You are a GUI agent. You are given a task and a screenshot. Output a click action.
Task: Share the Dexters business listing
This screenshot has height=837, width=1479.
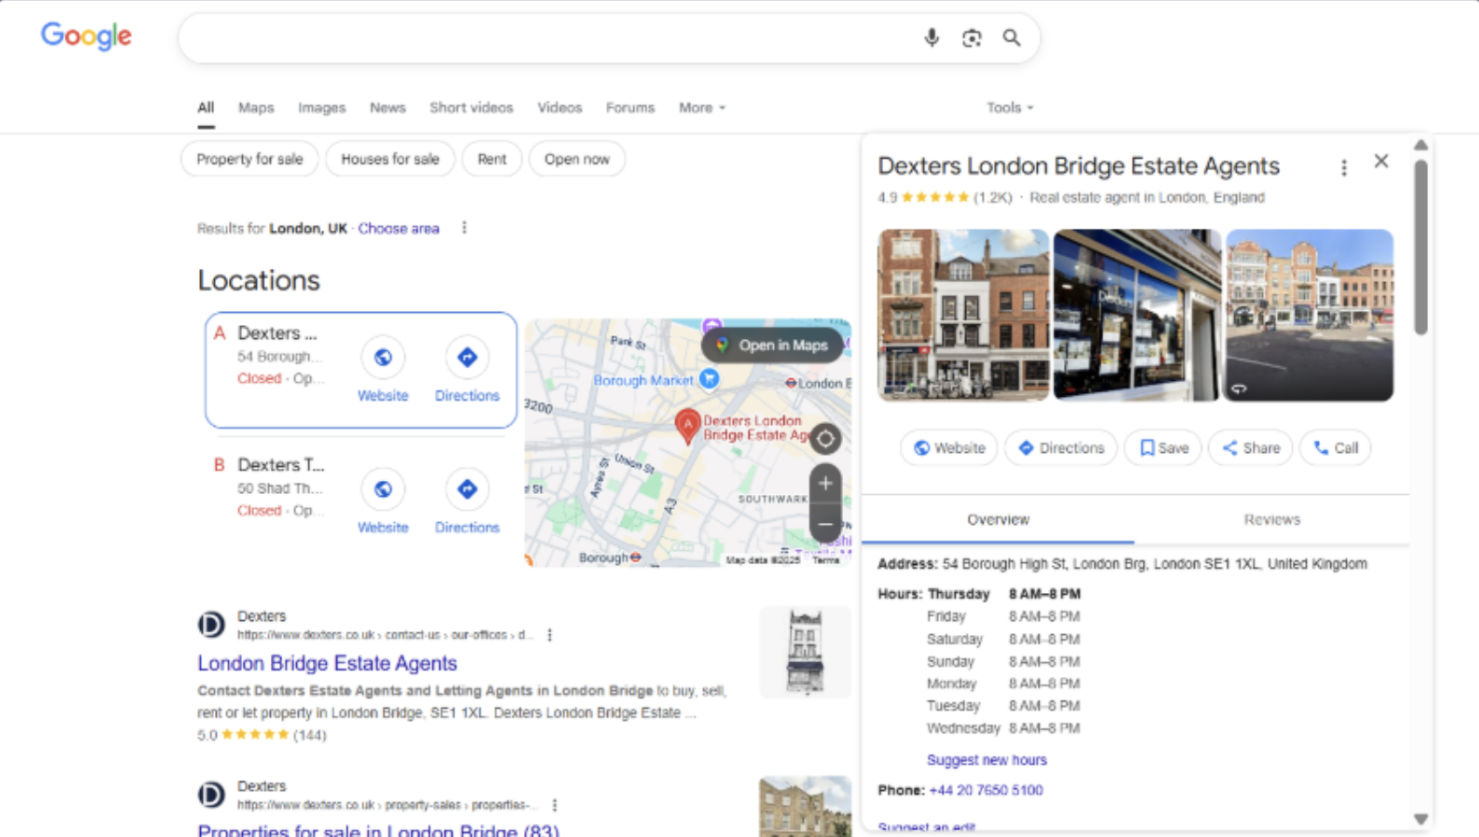pyautogui.click(x=1251, y=448)
